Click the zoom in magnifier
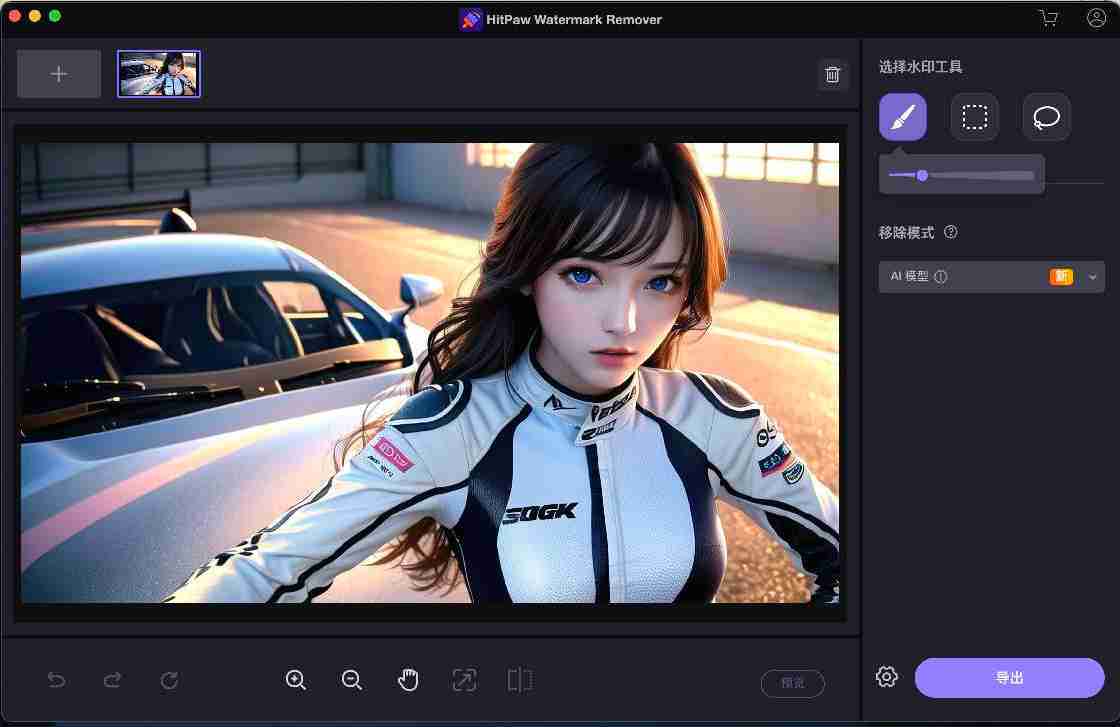The height and width of the screenshot is (727, 1120). pyautogui.click(x=296, y=680)
